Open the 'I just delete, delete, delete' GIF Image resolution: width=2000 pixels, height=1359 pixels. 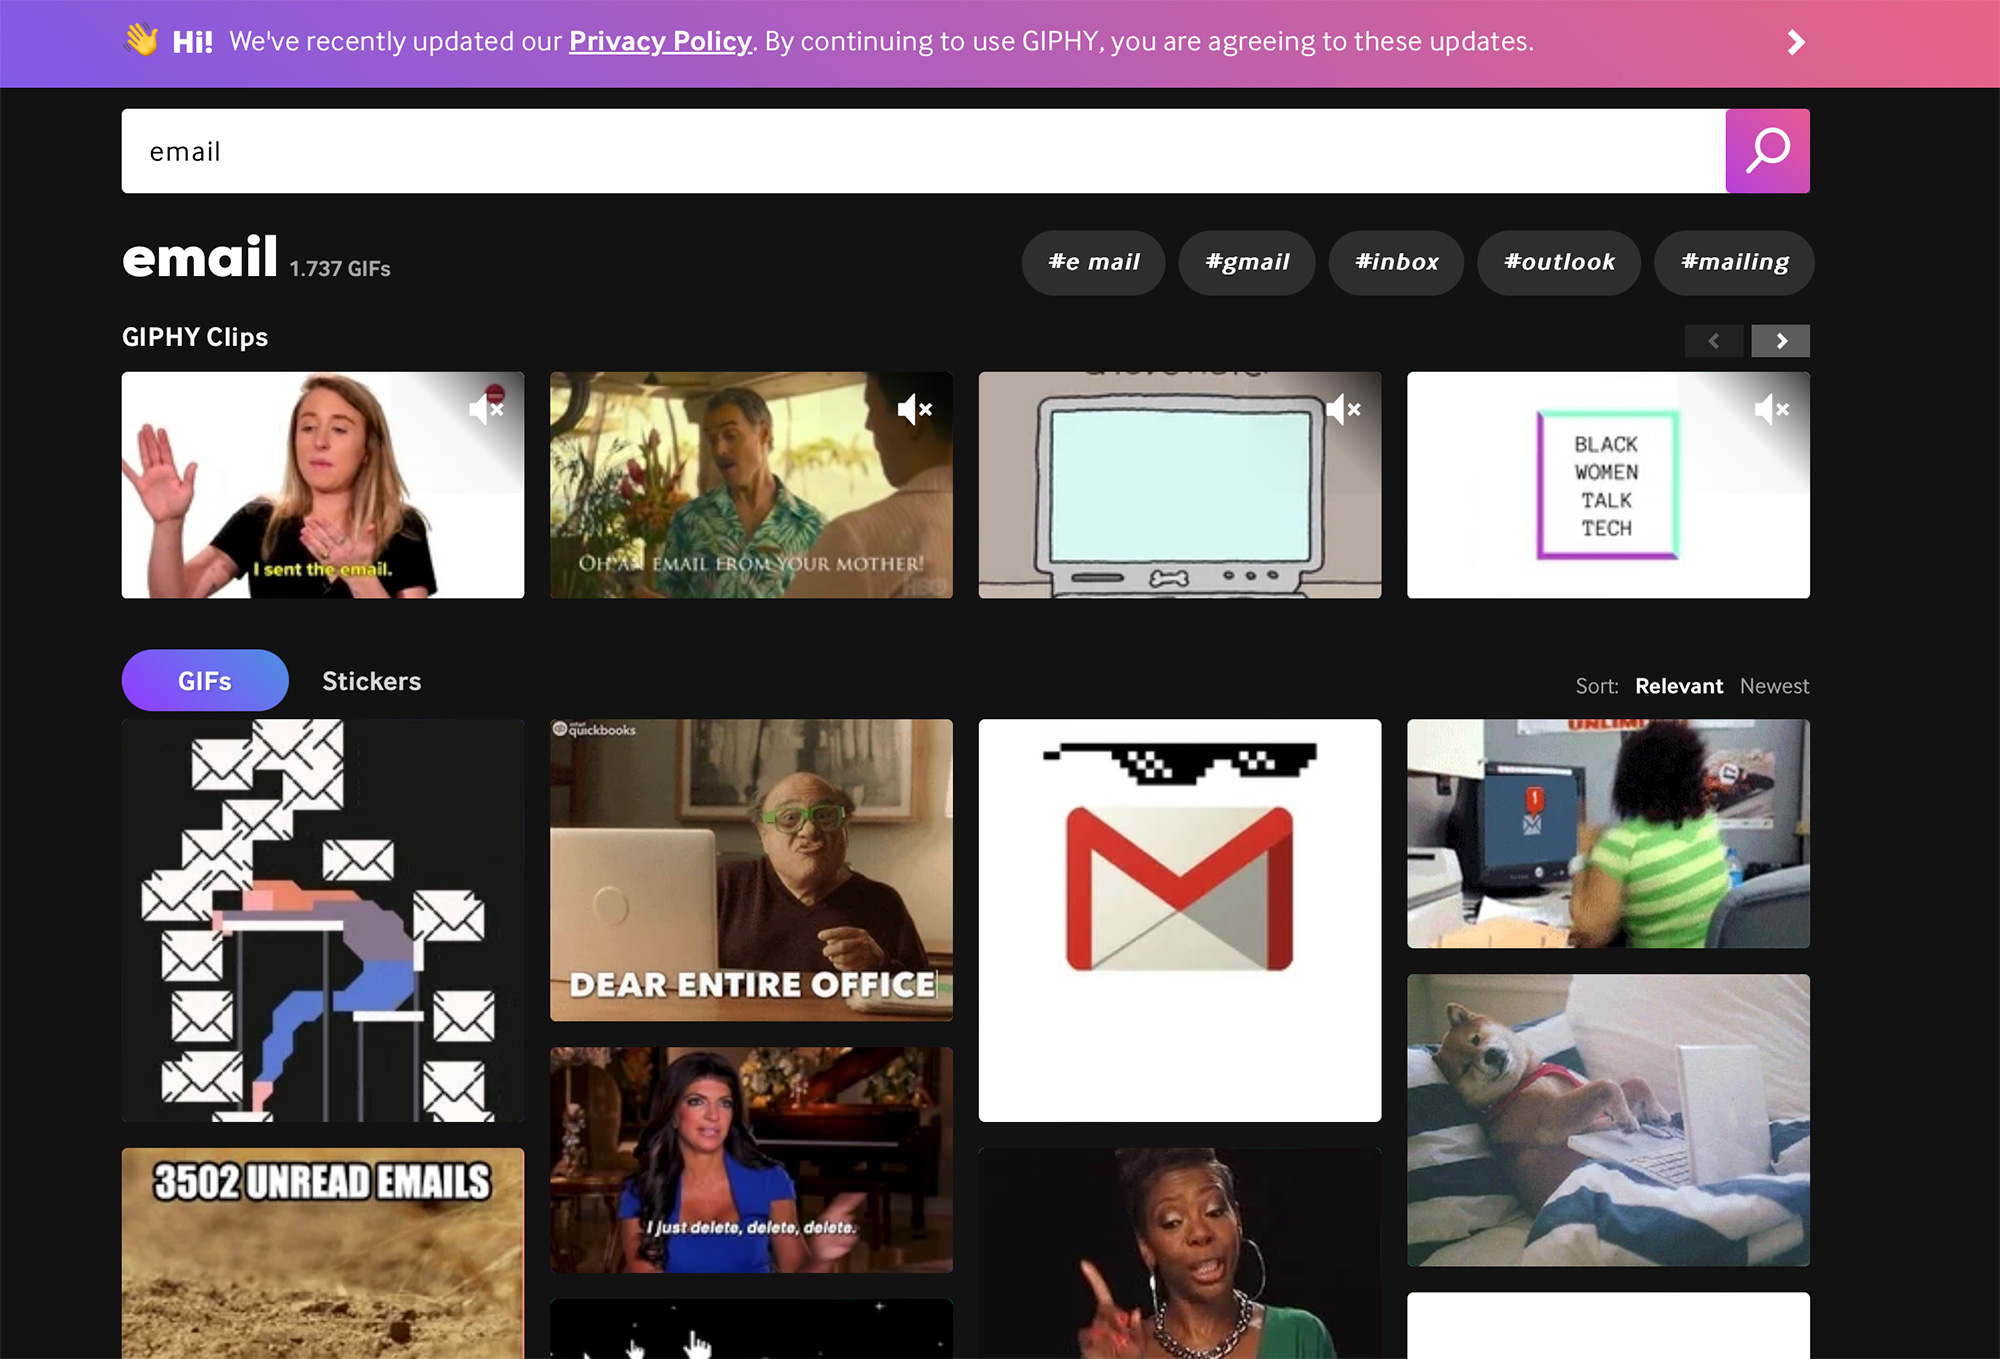click(751, 1160)
